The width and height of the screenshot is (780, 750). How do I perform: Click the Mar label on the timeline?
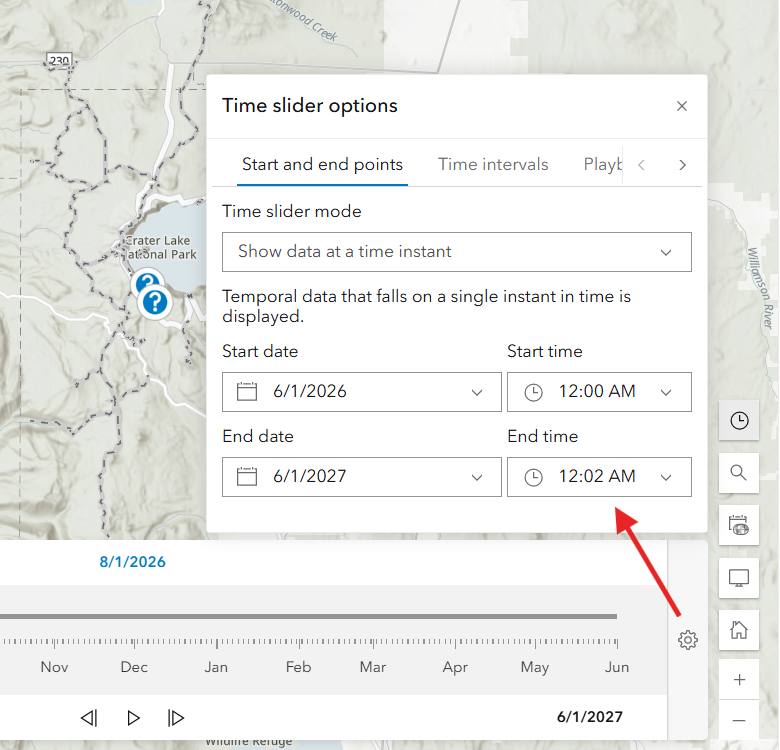point(373,667)
